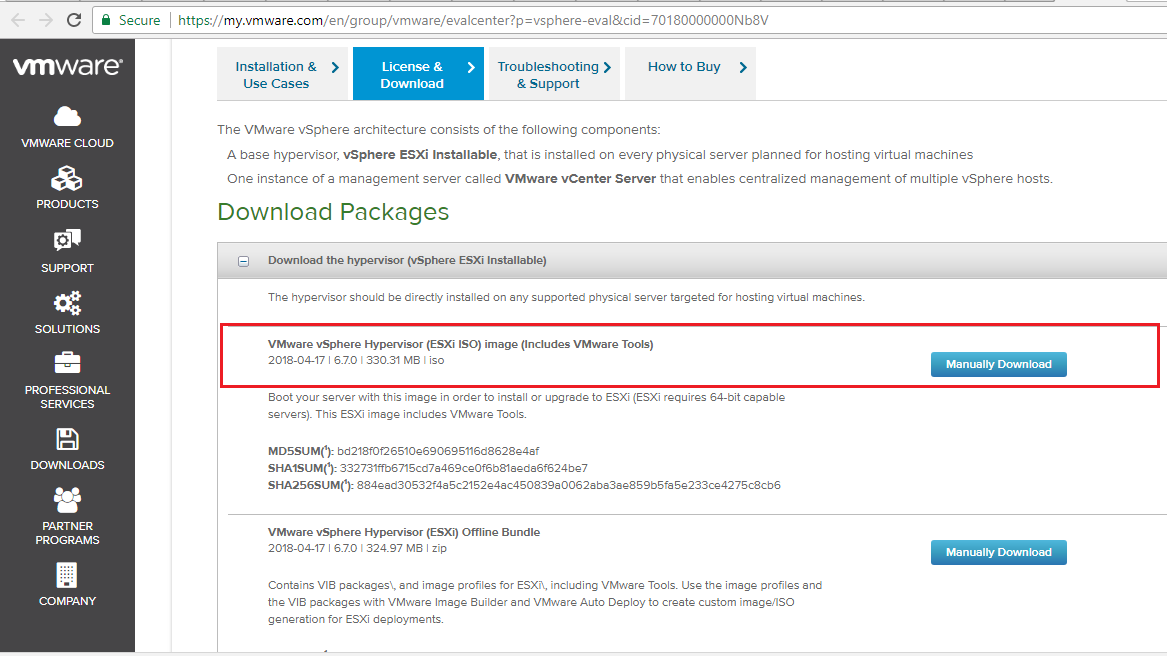Open Solutions via the gears icon

point(67,303)
